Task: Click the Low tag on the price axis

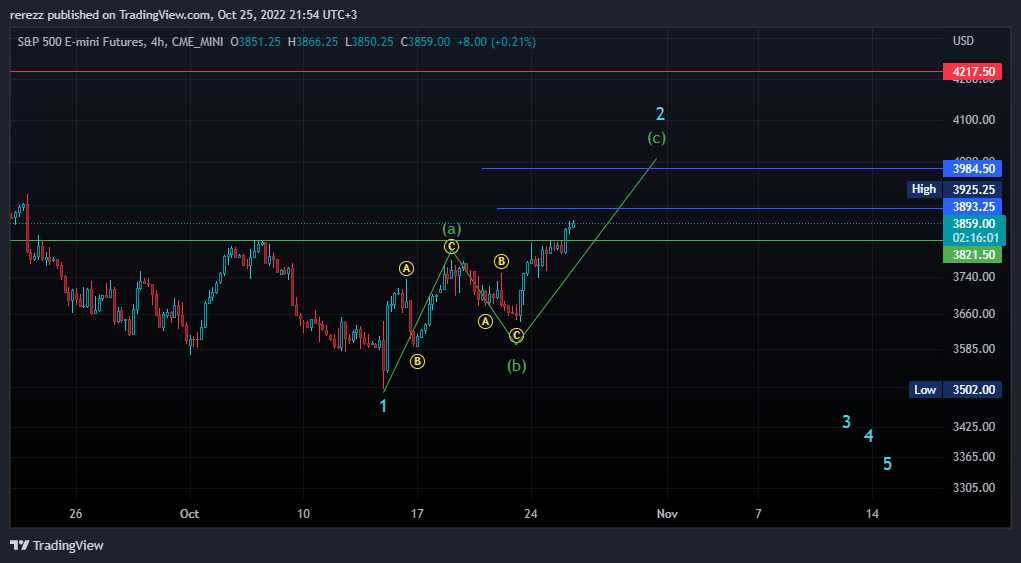Action: coord(925,390)
